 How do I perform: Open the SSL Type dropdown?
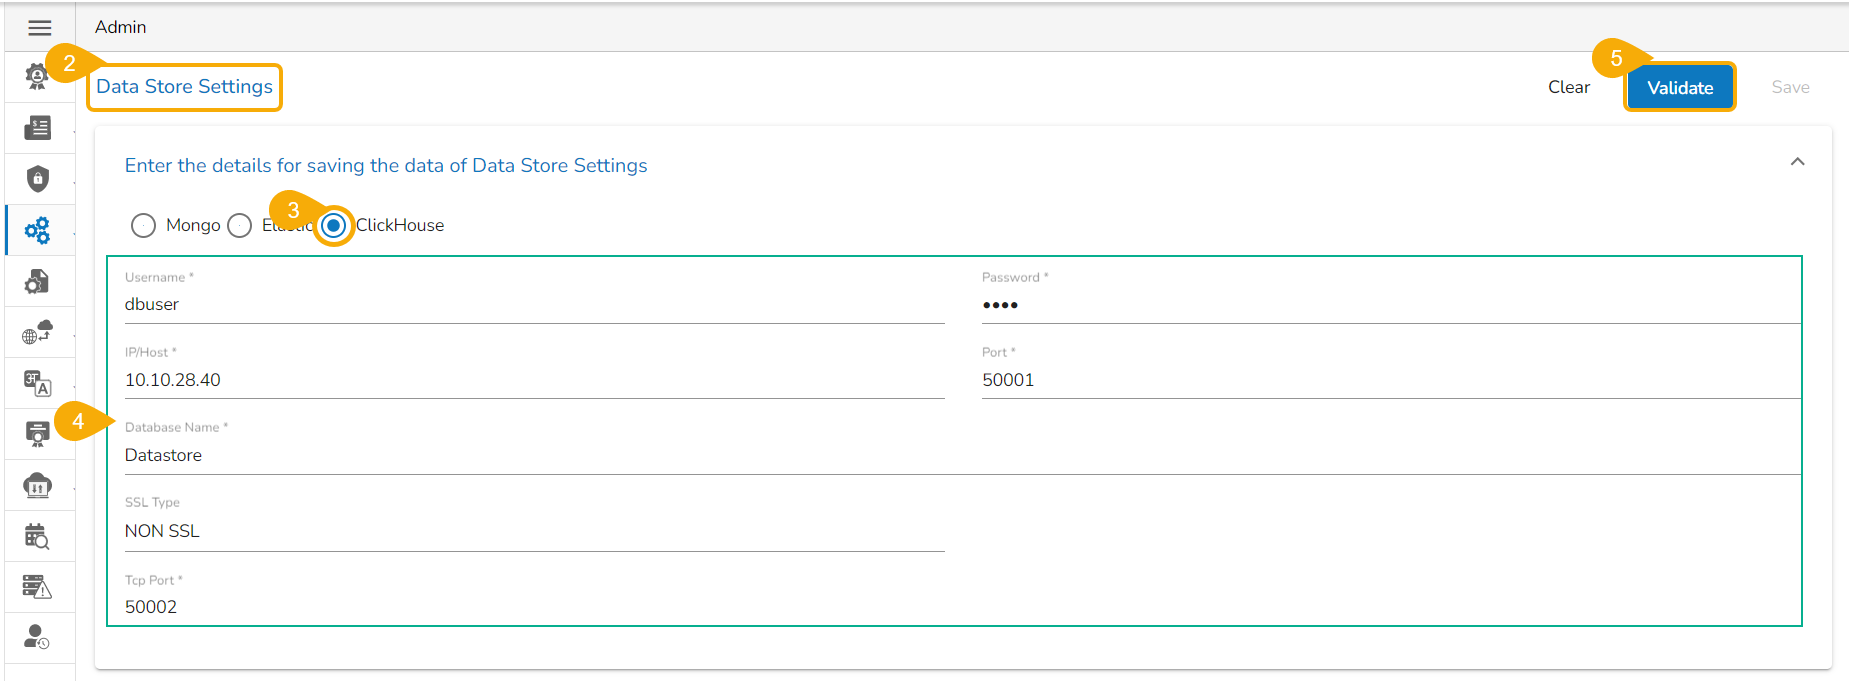534,531
